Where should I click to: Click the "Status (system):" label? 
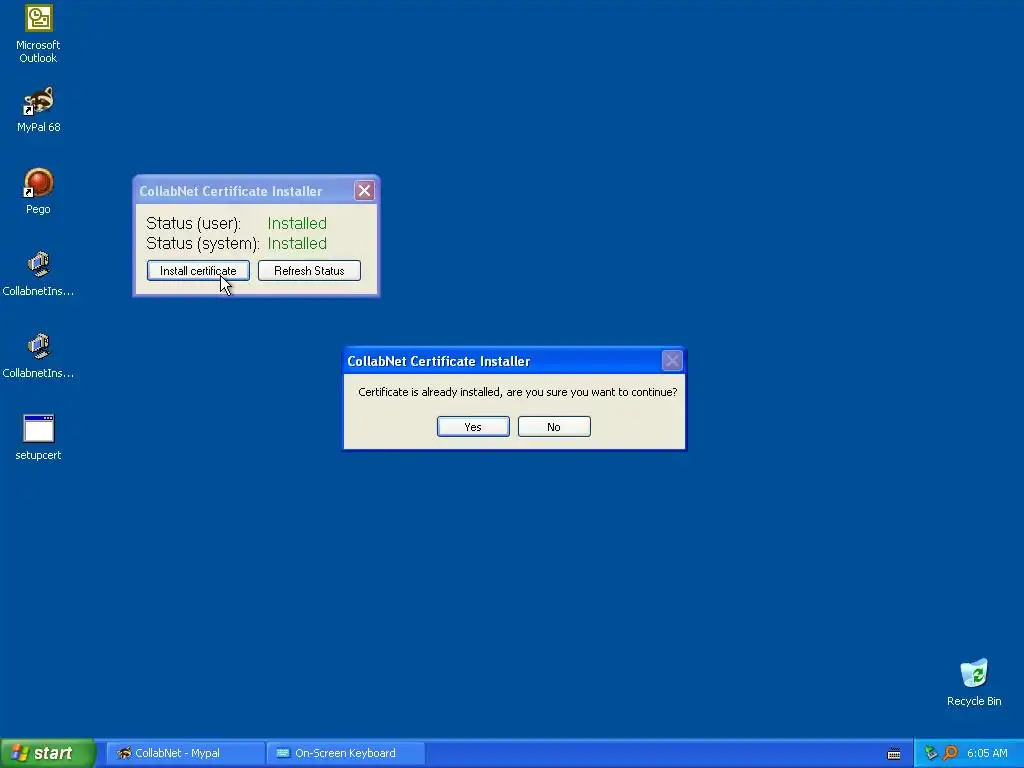click(202, 244)
